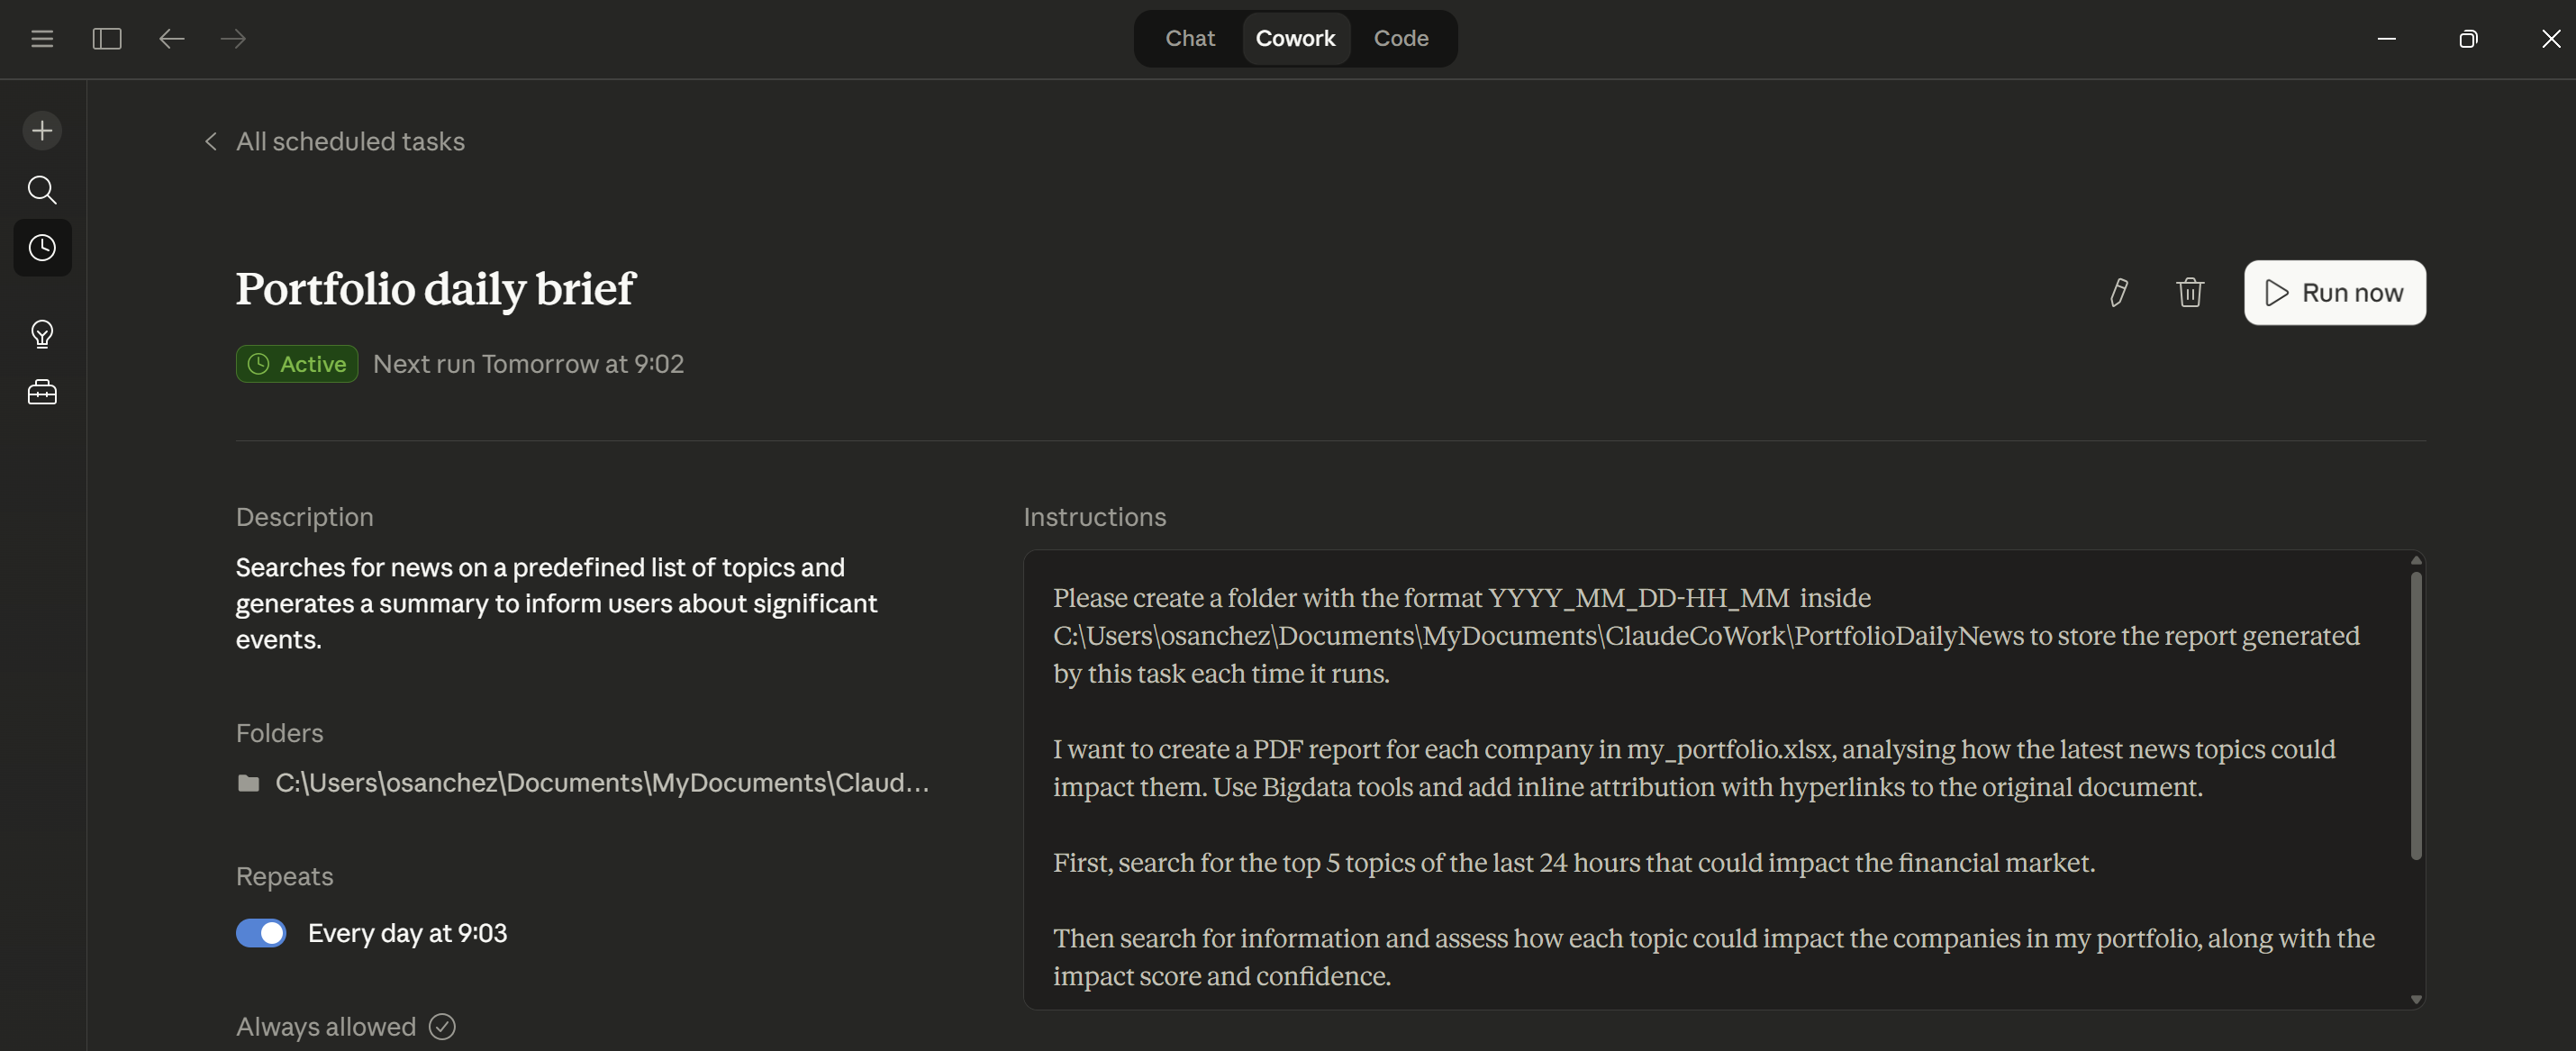Click the Always allowed checkmark icon
The width and height of the screenshot is (2576, 1051).
[x=442, y=1026]
